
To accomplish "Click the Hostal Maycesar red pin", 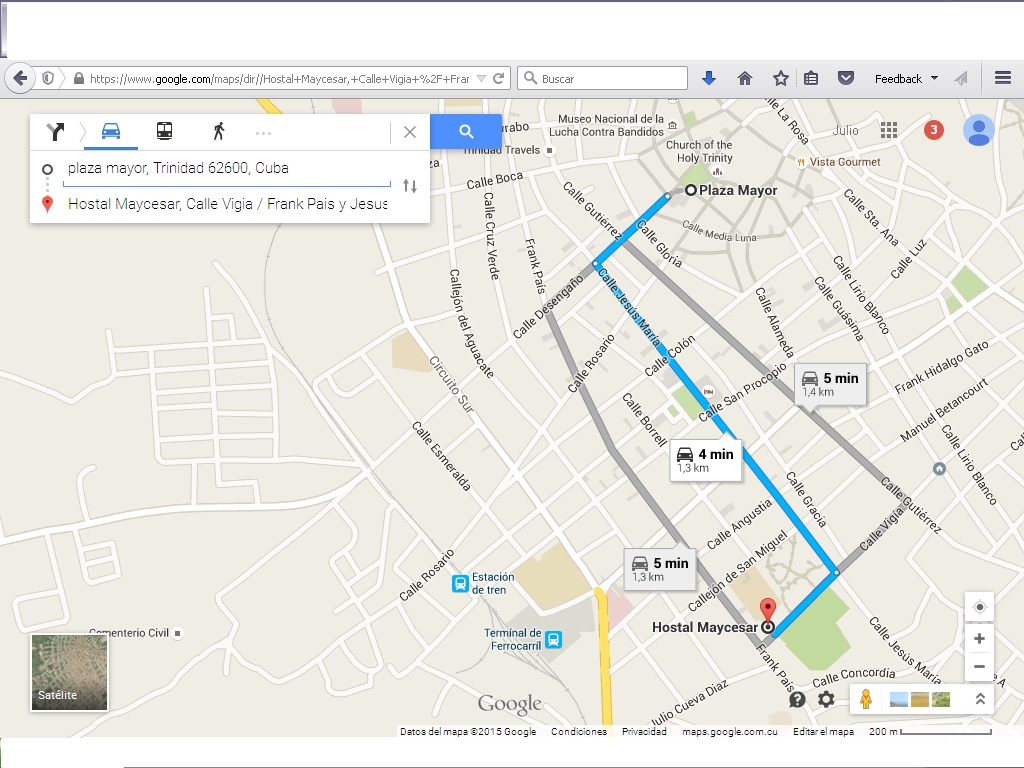I will pyautogui.click(x=768, y=611).
